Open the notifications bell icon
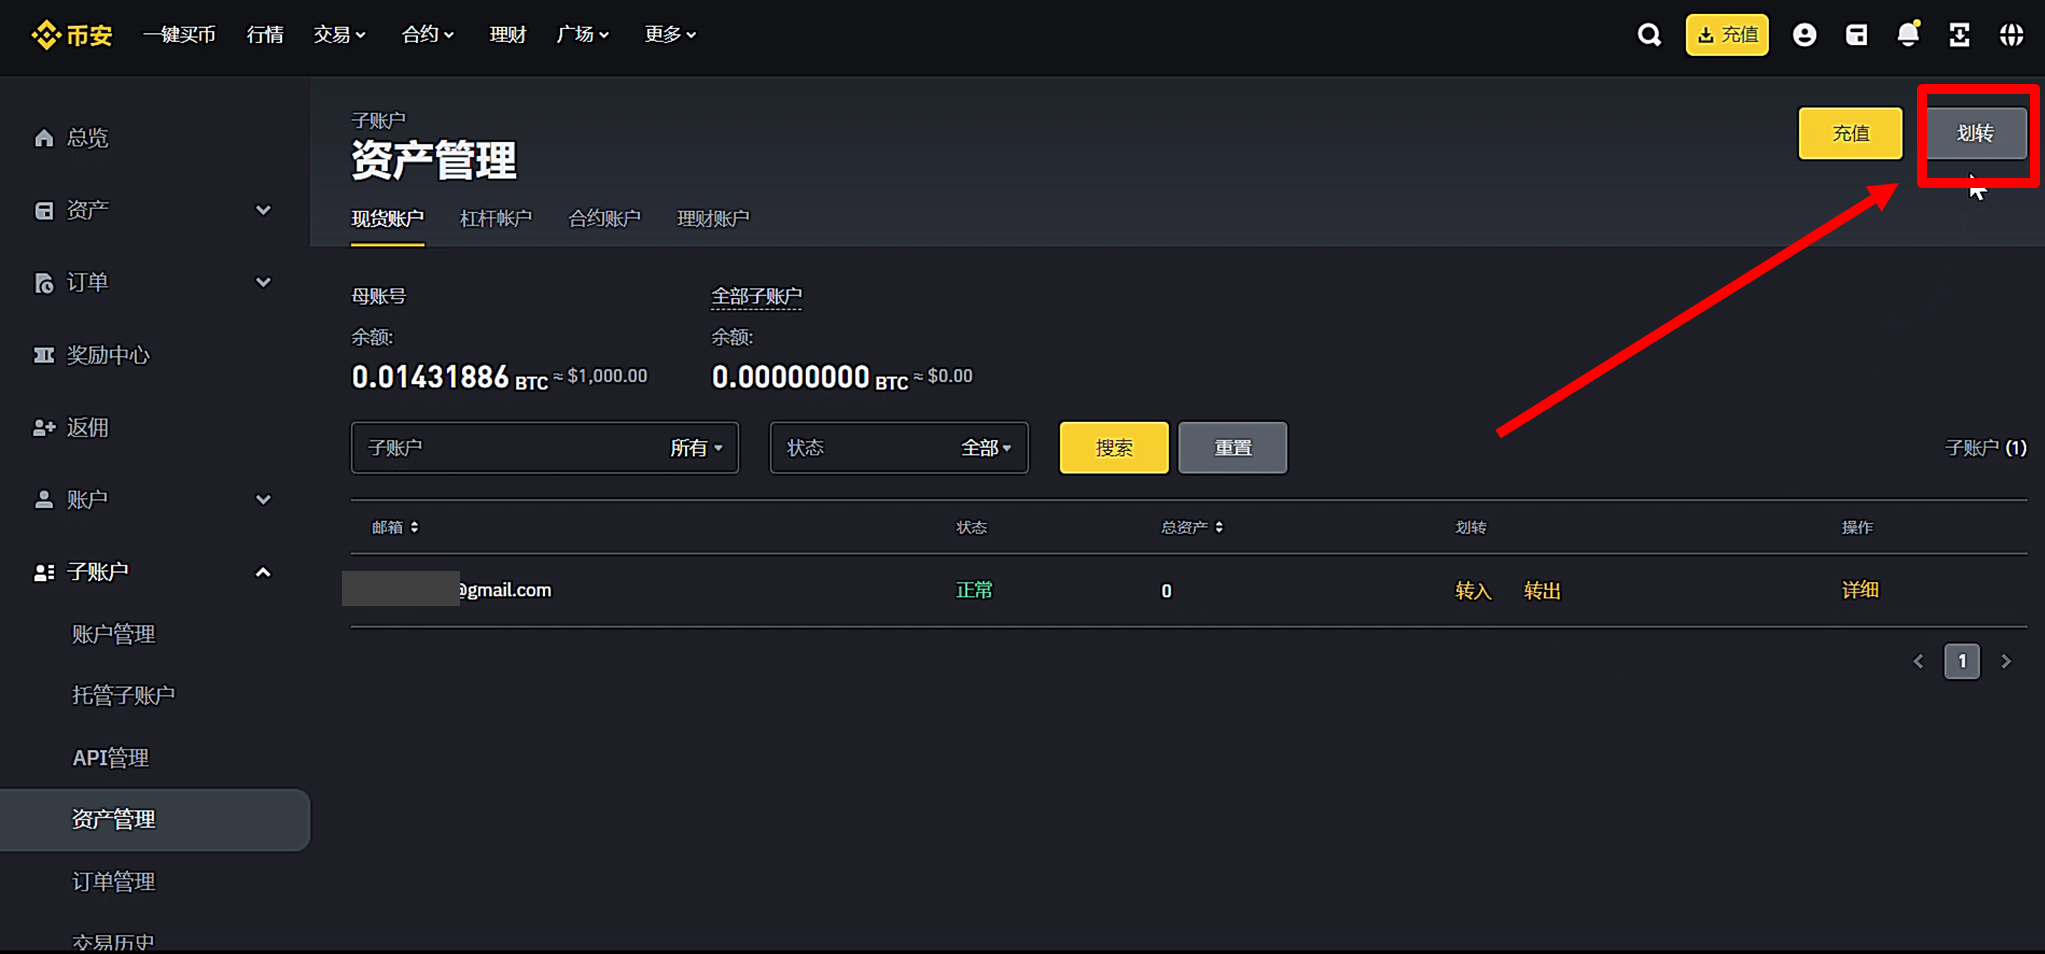 (x=1908, y=35)
